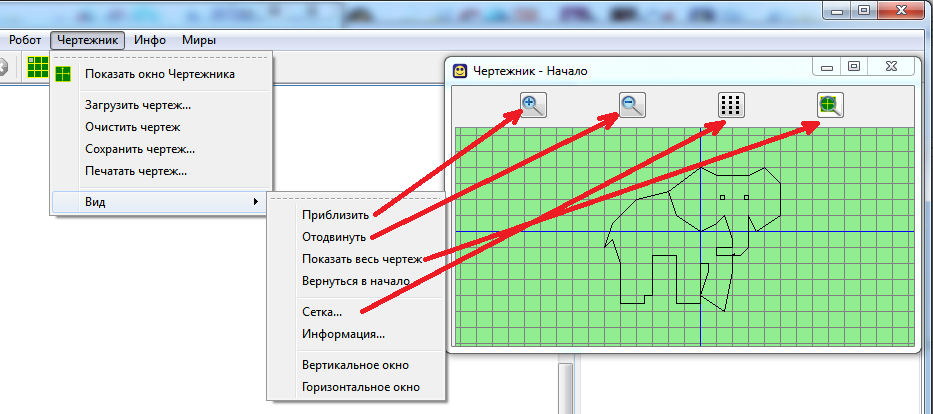Click the zoom in magnifier icon
Image resolution: width=933 pixels, height=414 pixels.
533,105
